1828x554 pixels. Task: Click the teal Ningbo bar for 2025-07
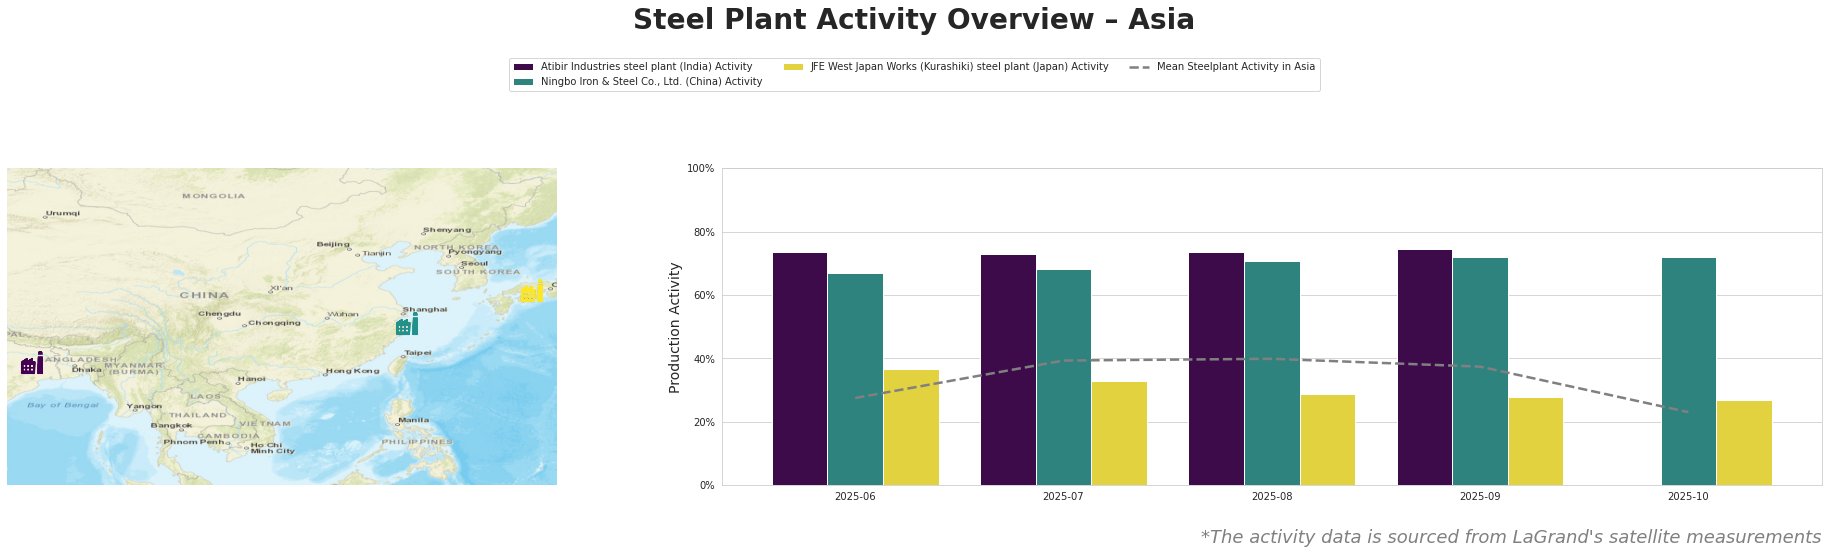1063,378
